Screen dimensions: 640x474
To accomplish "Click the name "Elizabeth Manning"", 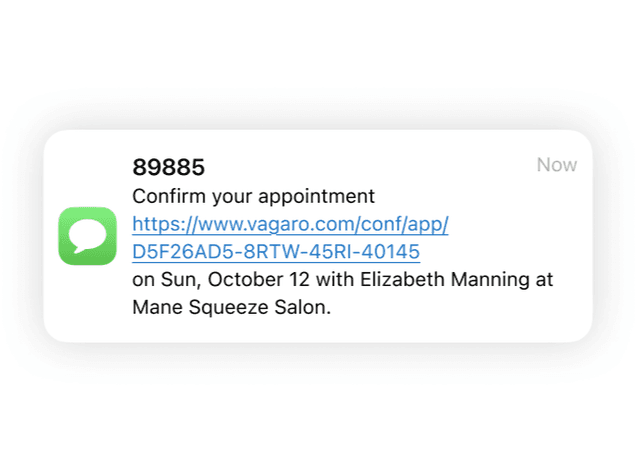I will click(x=441, y=279).
